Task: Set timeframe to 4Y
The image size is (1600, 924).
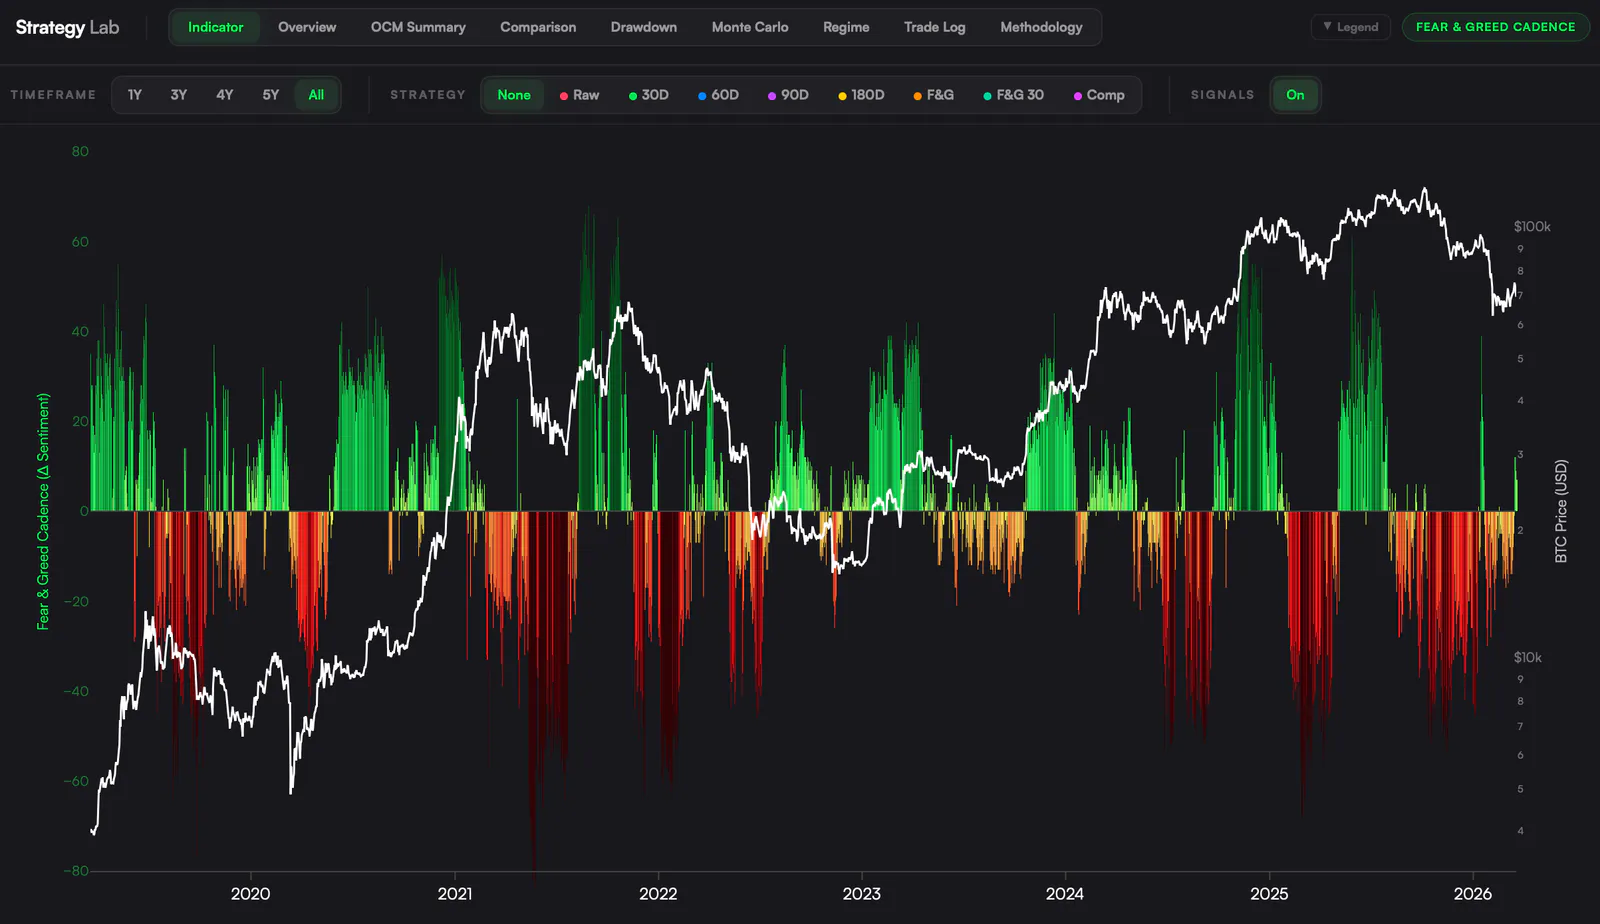Action: point(225,95)
